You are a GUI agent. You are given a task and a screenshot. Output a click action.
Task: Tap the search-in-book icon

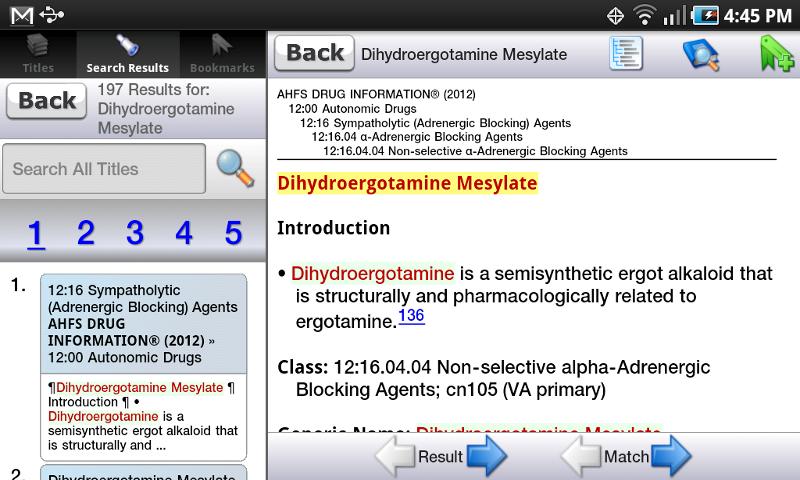(x=701, y=54)
